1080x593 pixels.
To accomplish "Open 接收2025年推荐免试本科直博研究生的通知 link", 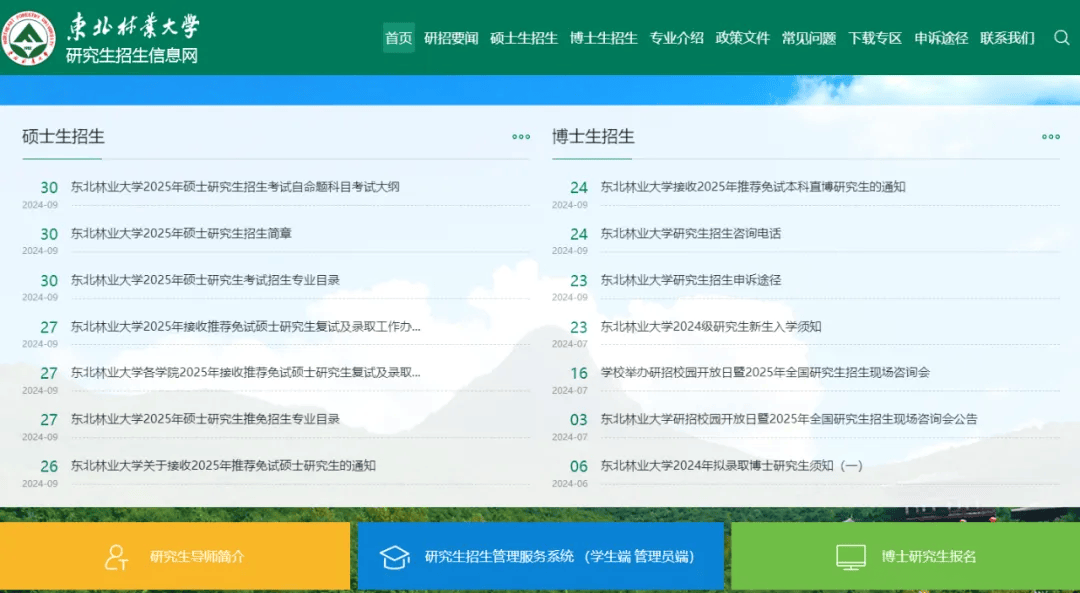I will (753, 187).
